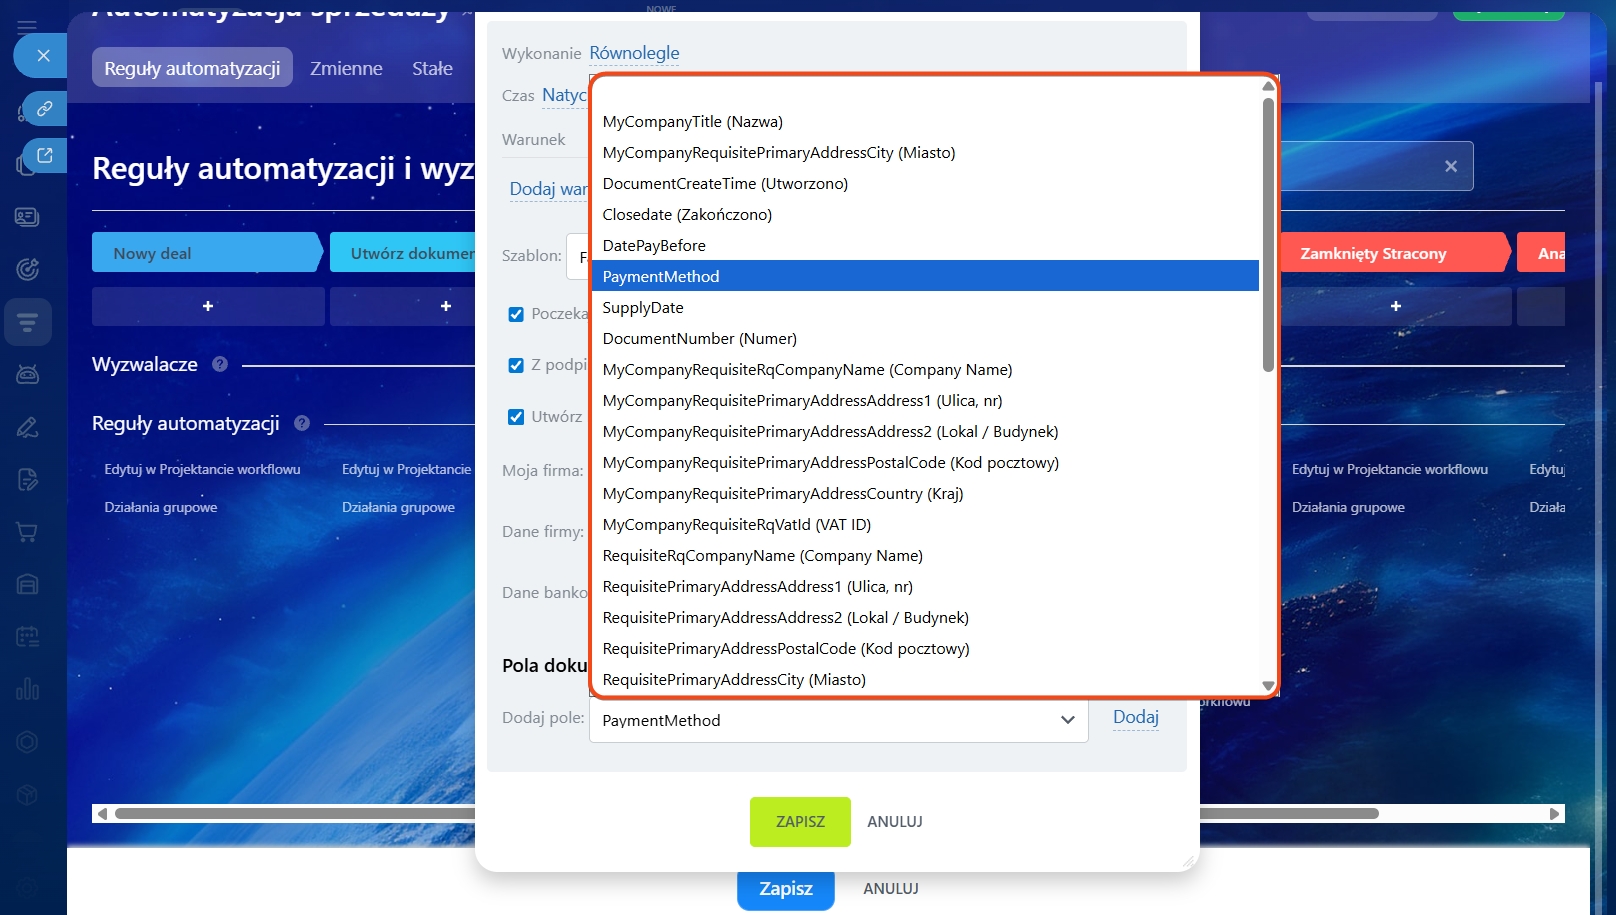
Task: Choose RequisiteRqCompanyName (Company Name) option
Action: (925, 556)
